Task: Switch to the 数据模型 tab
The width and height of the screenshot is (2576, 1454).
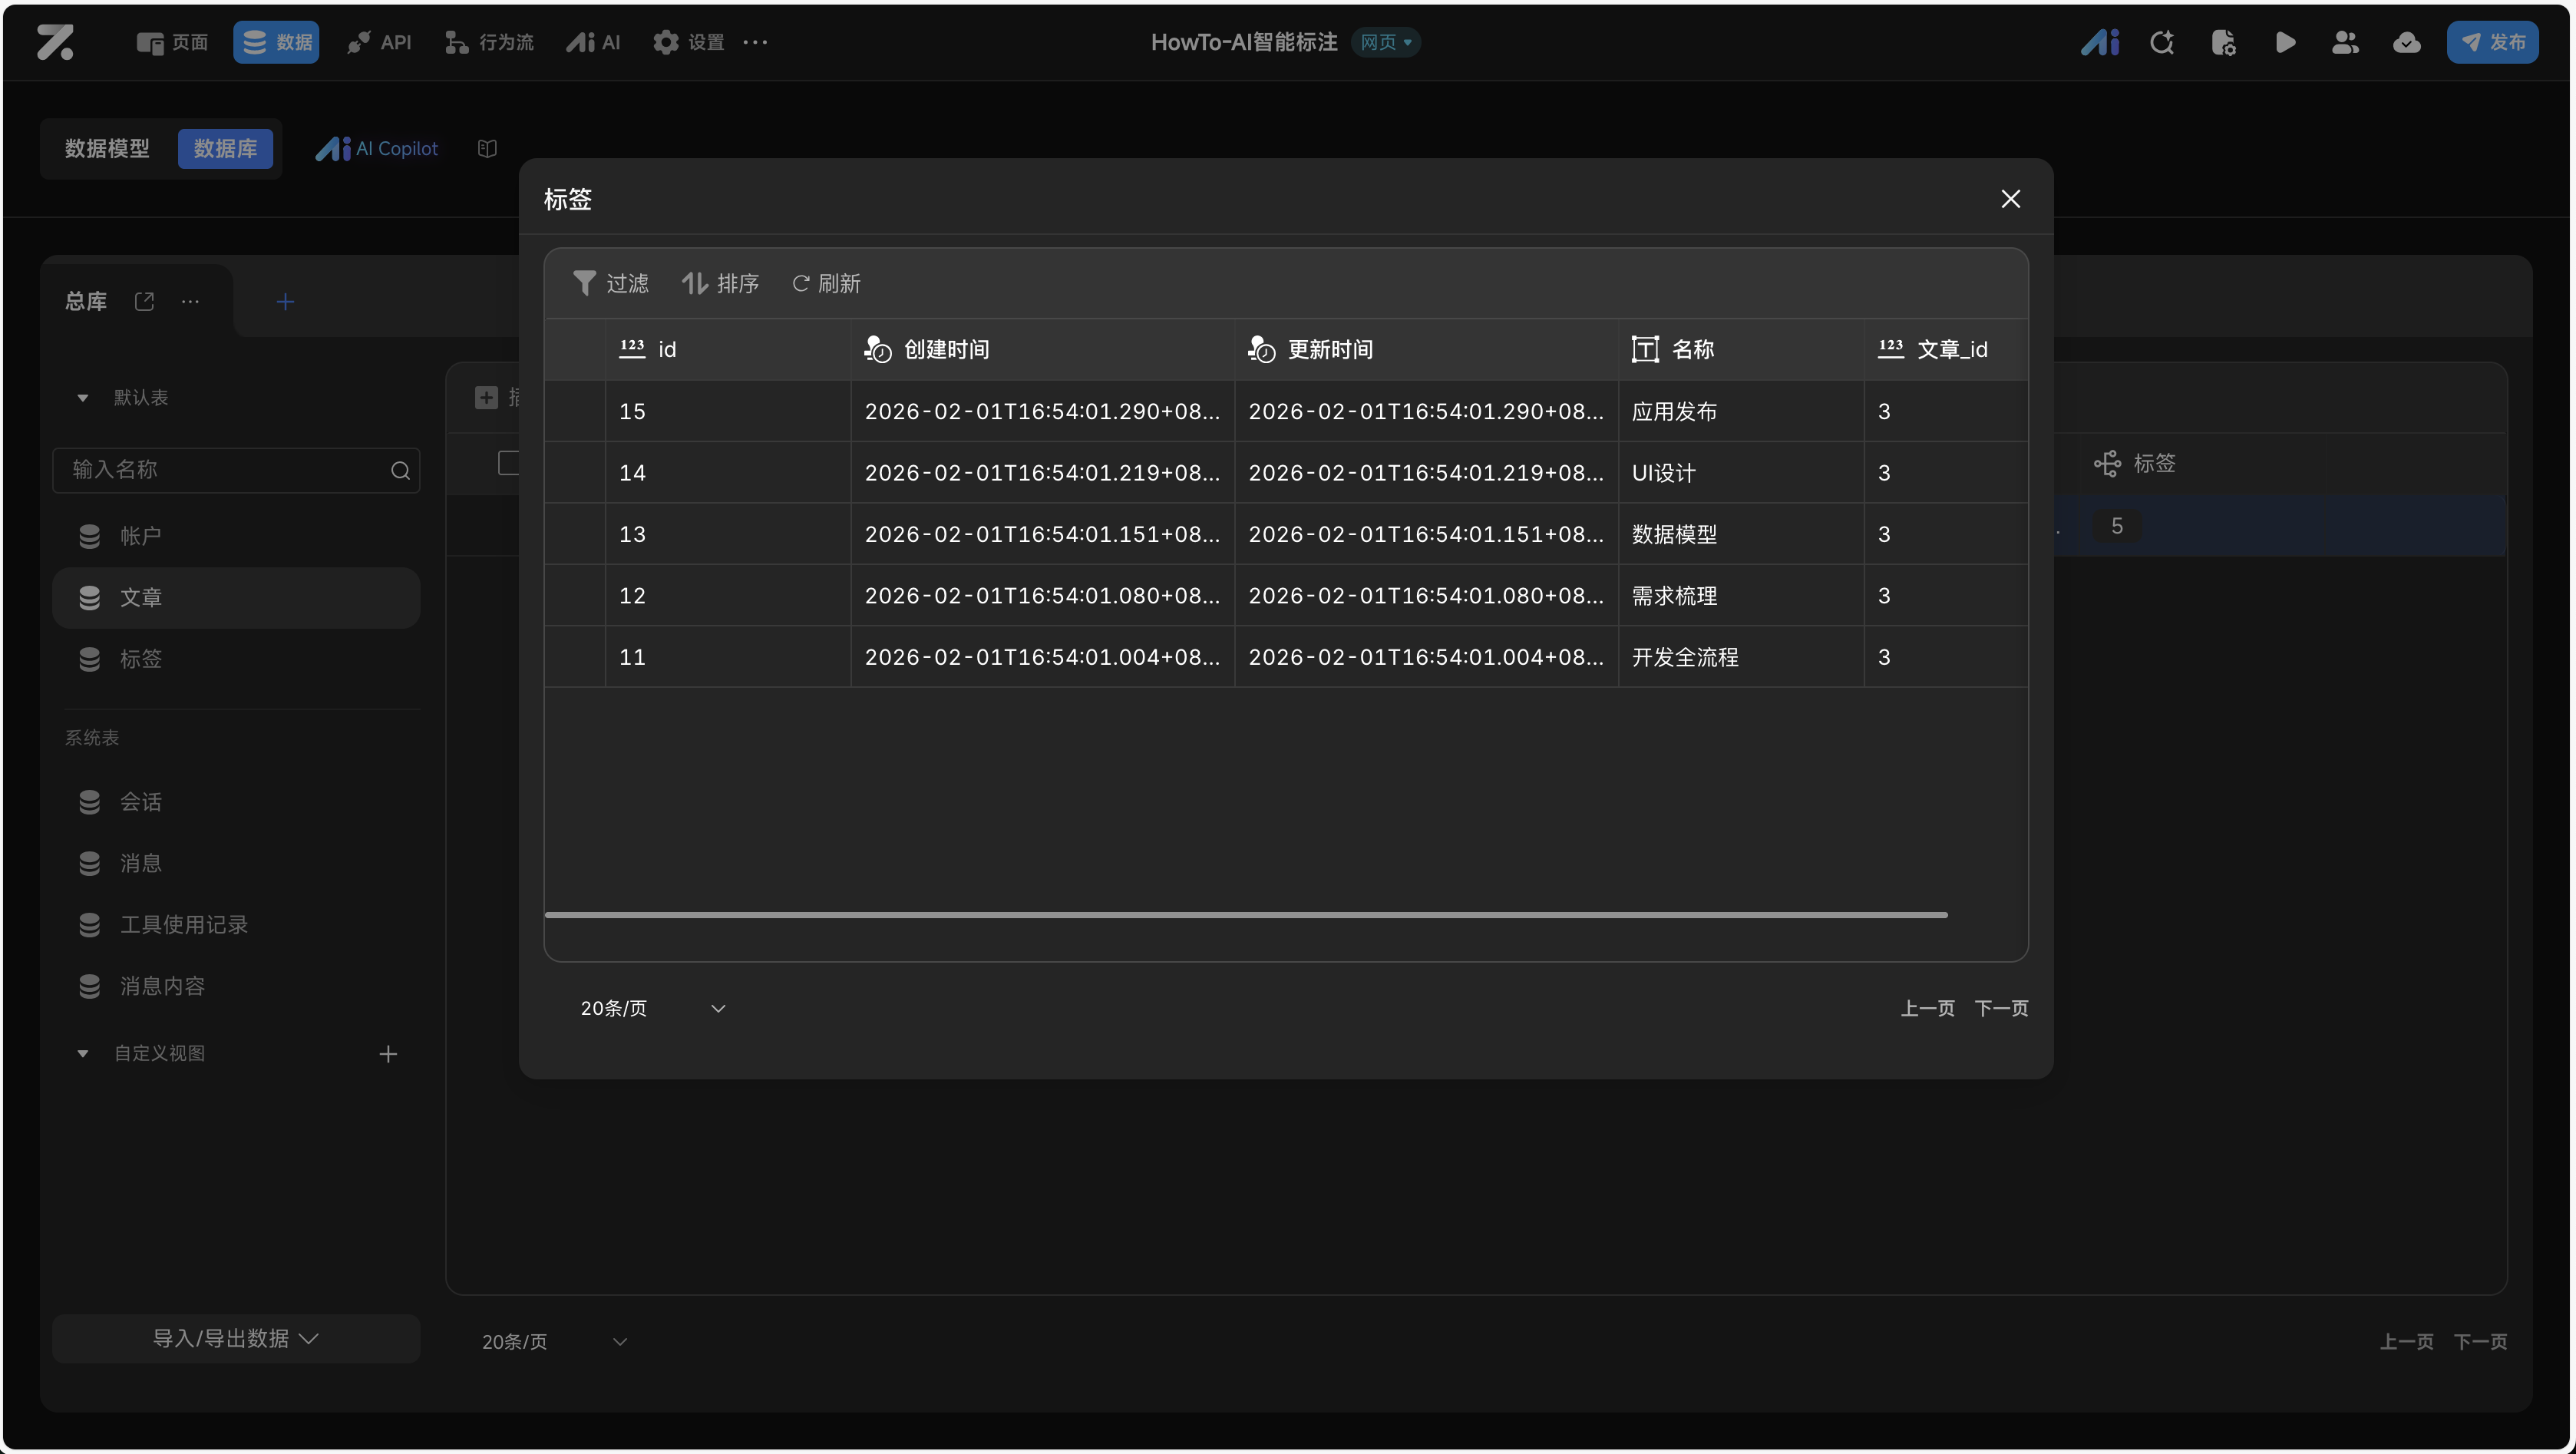Action: (107, 148)
